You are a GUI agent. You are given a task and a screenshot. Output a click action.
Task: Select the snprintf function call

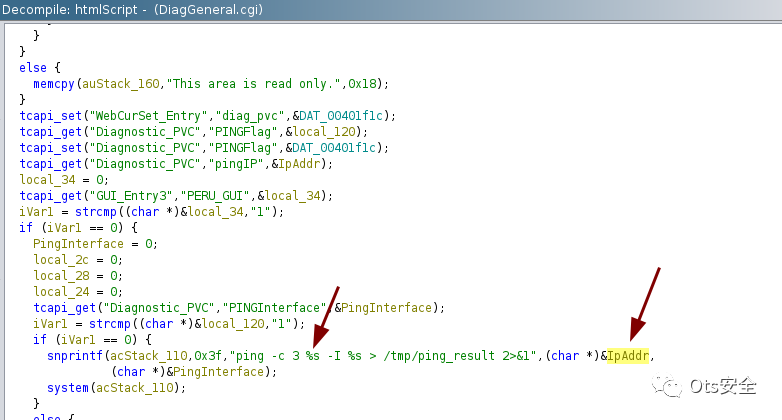(75, 356)
